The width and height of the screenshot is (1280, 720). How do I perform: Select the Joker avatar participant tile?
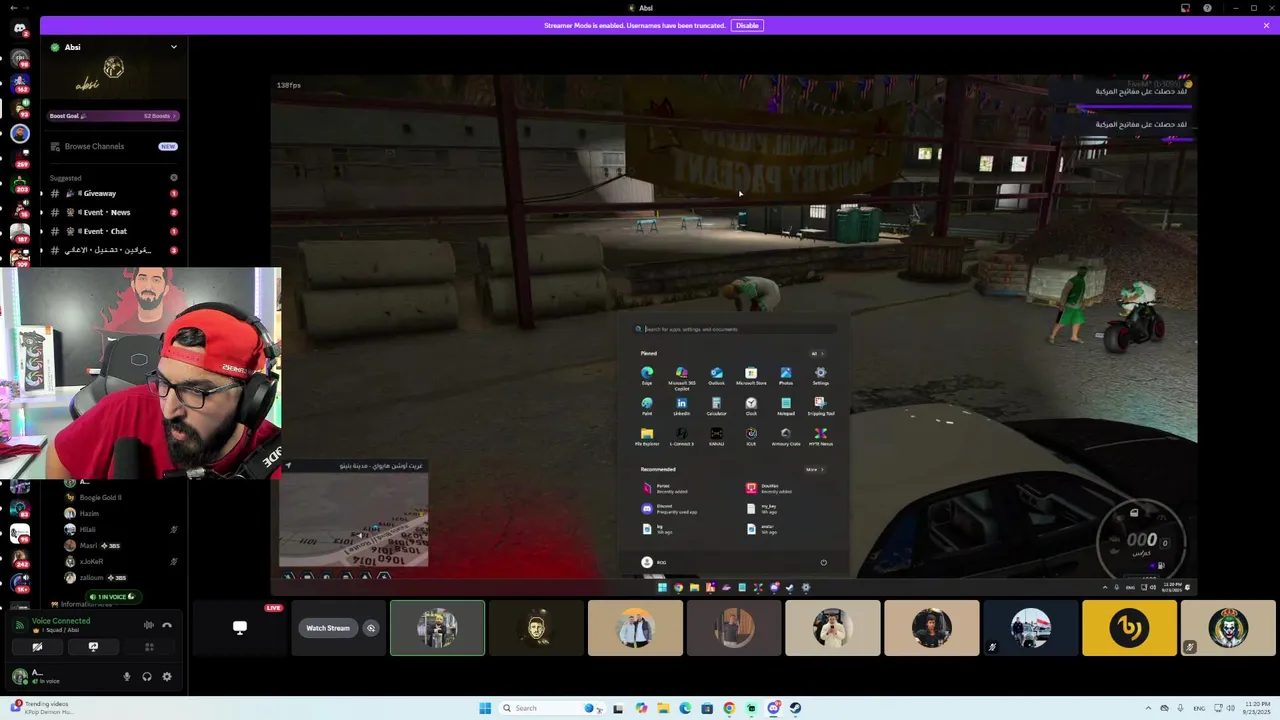[x=1228, y=628]
